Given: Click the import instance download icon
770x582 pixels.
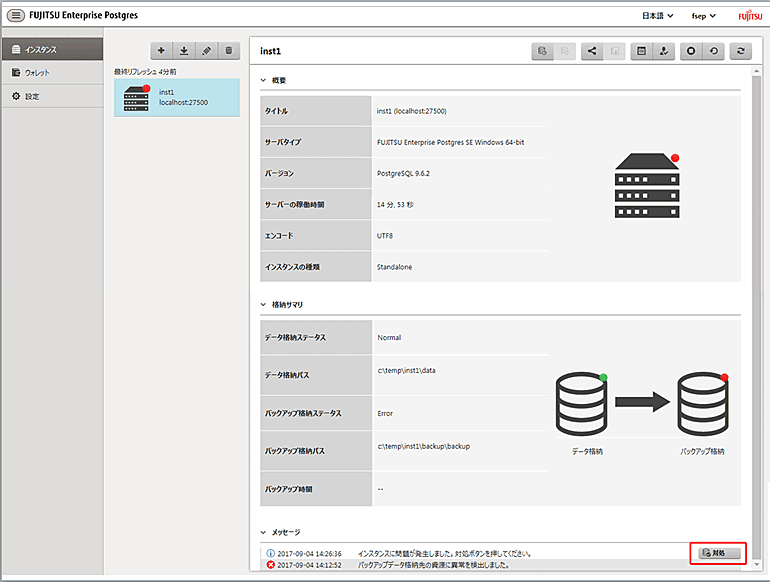Looking at the screenshot, I should click(x=184, y=51).
